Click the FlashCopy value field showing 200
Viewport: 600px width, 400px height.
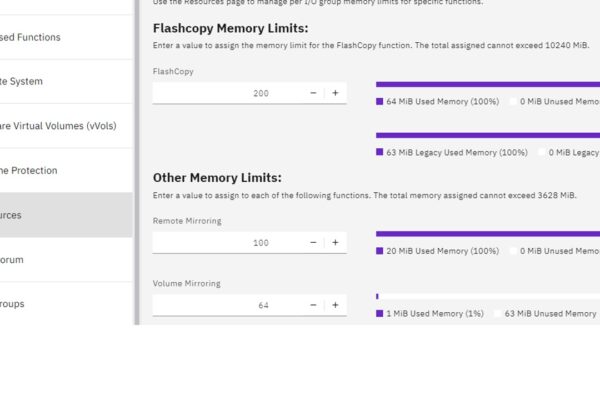(228, 93)
